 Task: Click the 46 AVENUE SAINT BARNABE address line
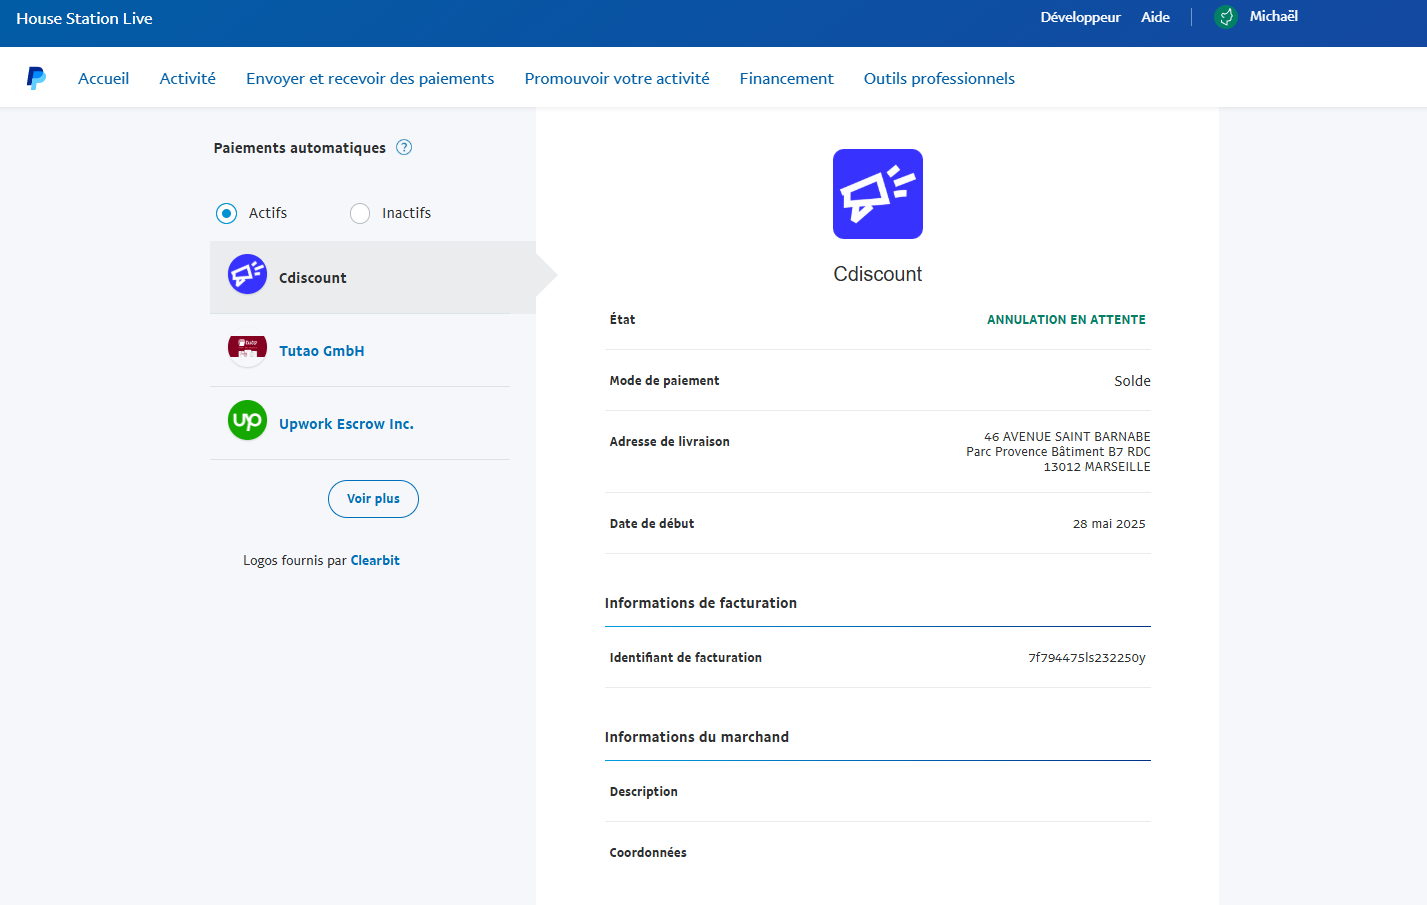[x=1067, y=437]
